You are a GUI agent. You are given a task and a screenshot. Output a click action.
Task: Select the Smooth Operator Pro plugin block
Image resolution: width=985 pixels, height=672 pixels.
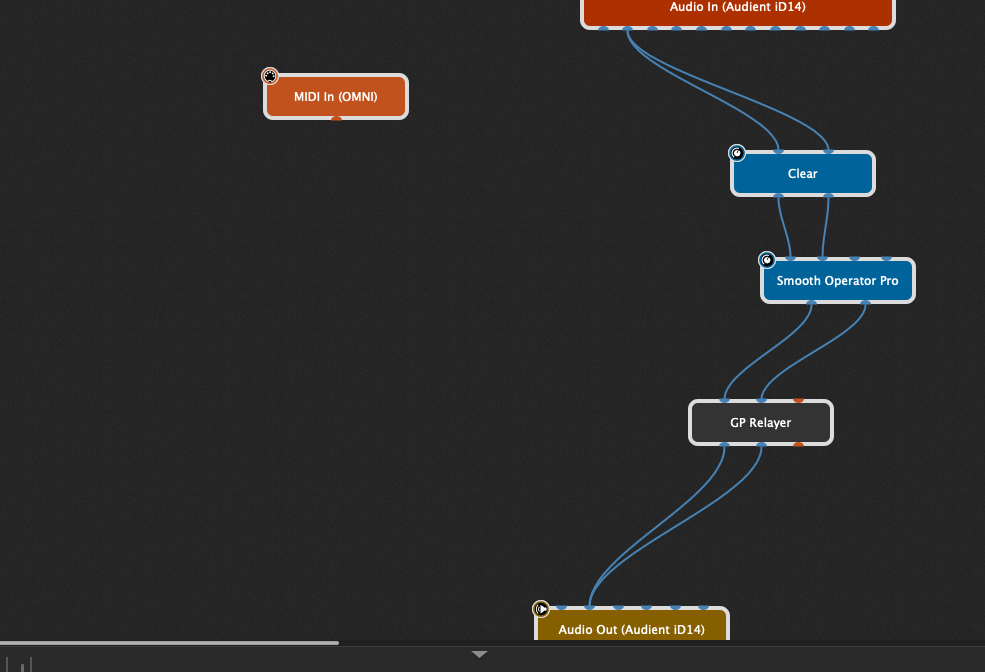point(837,281)
